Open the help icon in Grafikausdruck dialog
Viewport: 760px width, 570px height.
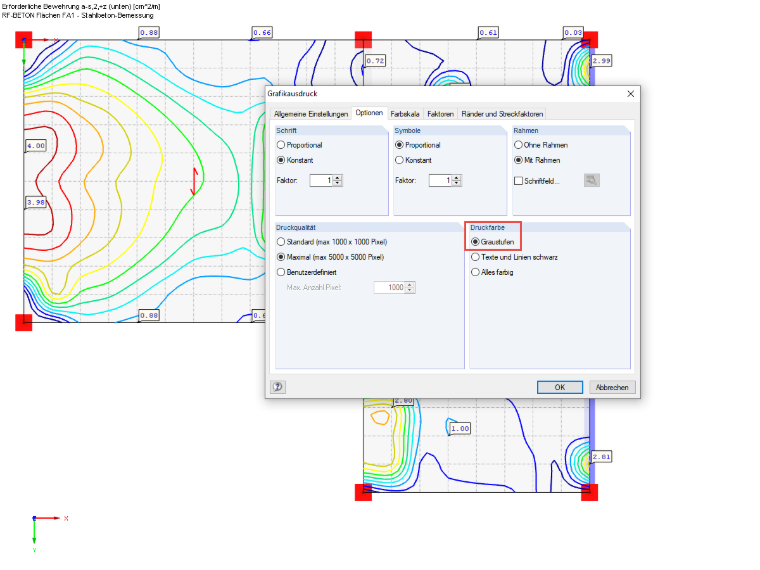(278, 387)
